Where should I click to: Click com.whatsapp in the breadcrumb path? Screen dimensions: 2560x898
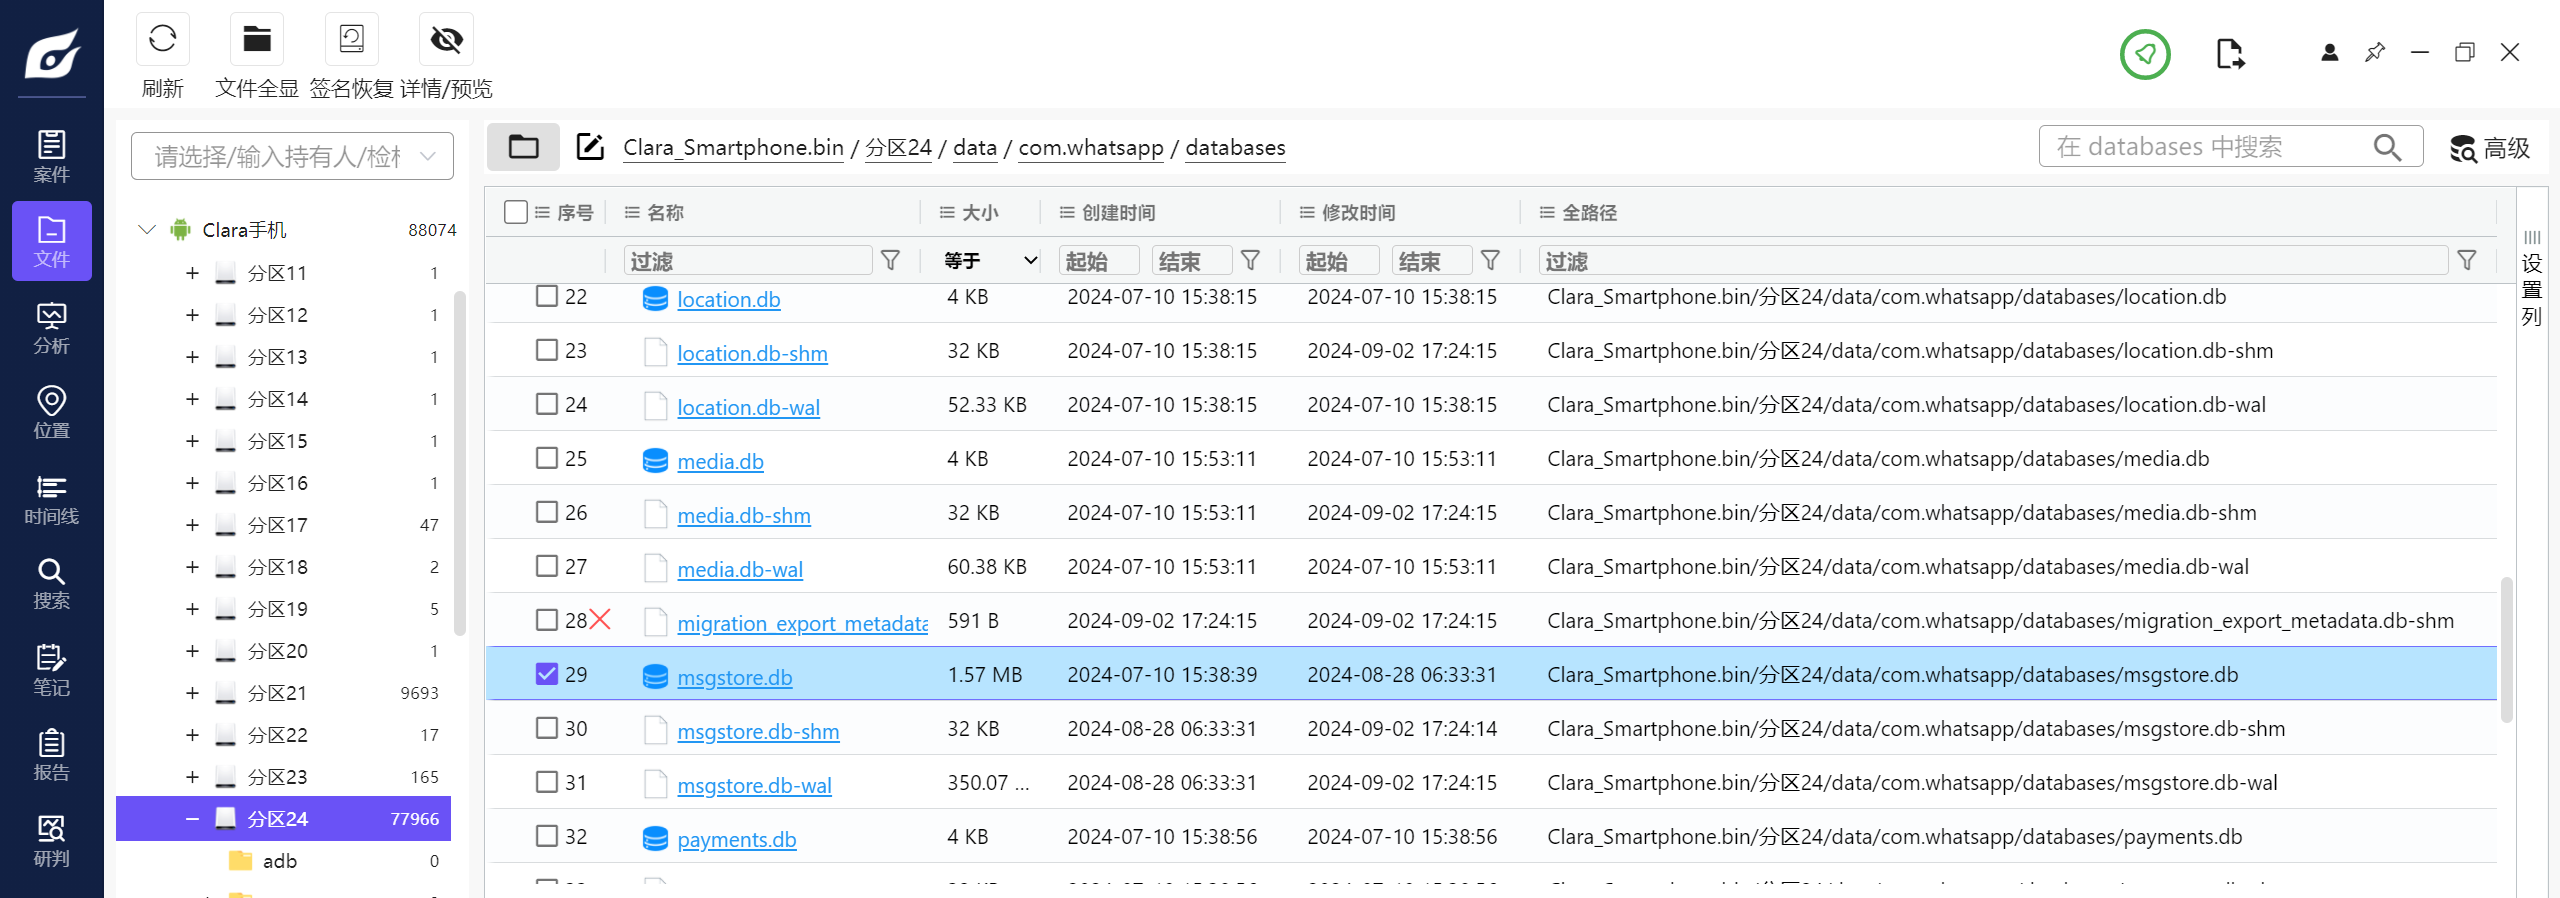pos(1090,148)
